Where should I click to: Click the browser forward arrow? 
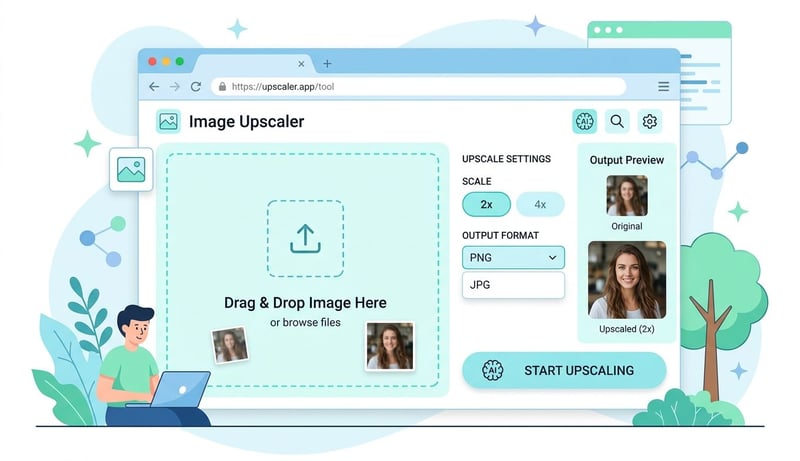174,87
